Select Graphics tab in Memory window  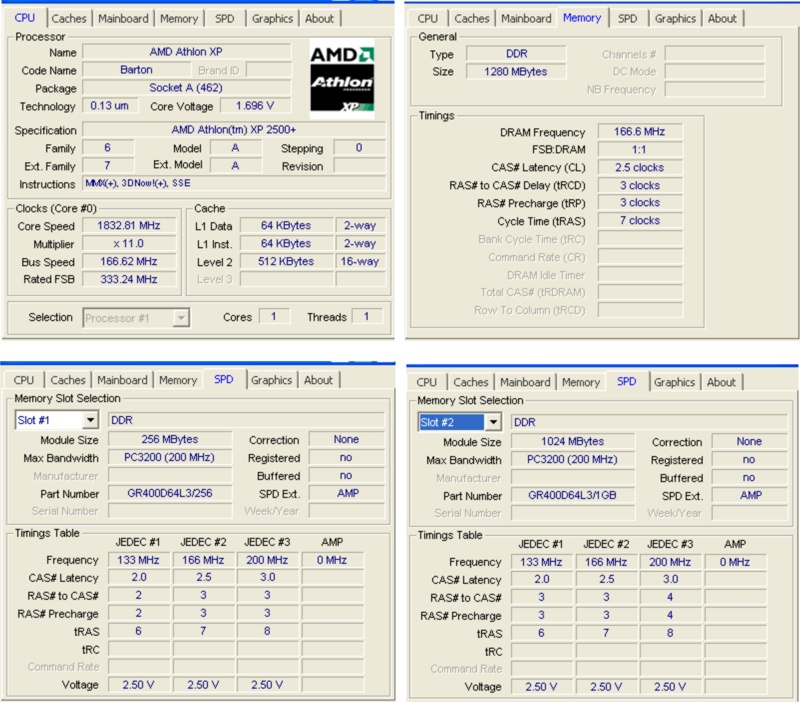(675, 19)
